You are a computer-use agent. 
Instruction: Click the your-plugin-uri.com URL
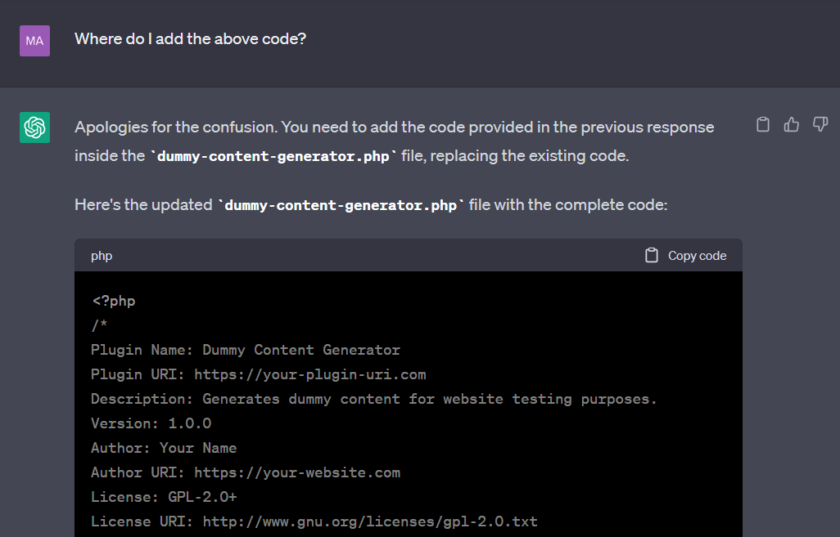point(310,375)
